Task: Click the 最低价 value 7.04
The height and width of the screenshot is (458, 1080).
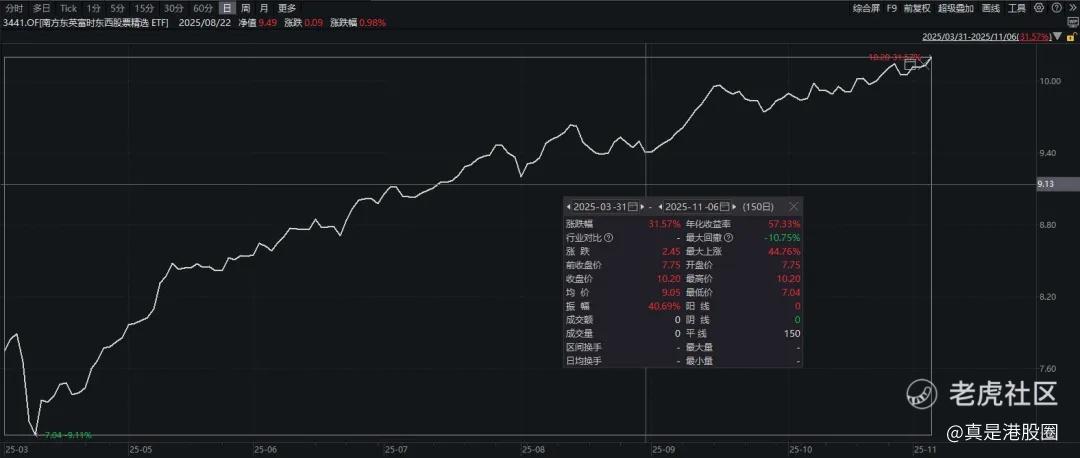Action: (x=791, y=292)
